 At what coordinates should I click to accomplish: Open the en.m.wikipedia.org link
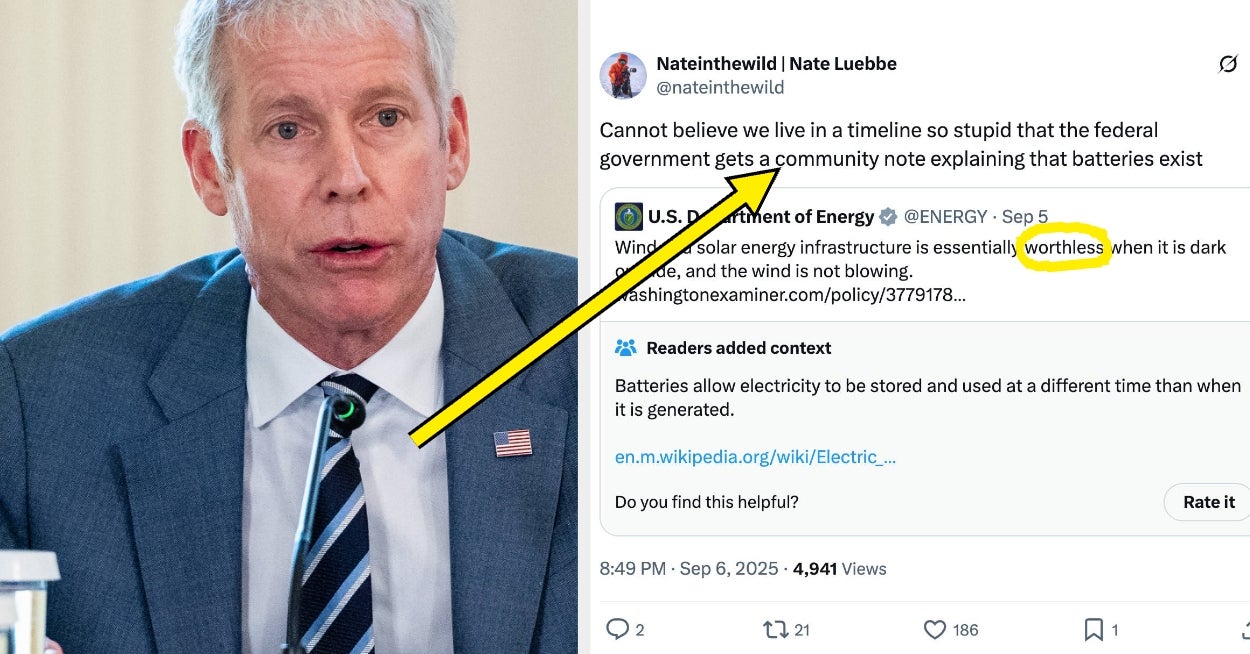pos(755,457)
